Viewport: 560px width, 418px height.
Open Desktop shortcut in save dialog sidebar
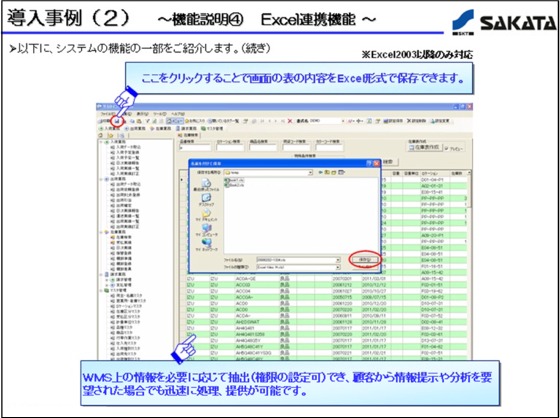coord(206,200)
